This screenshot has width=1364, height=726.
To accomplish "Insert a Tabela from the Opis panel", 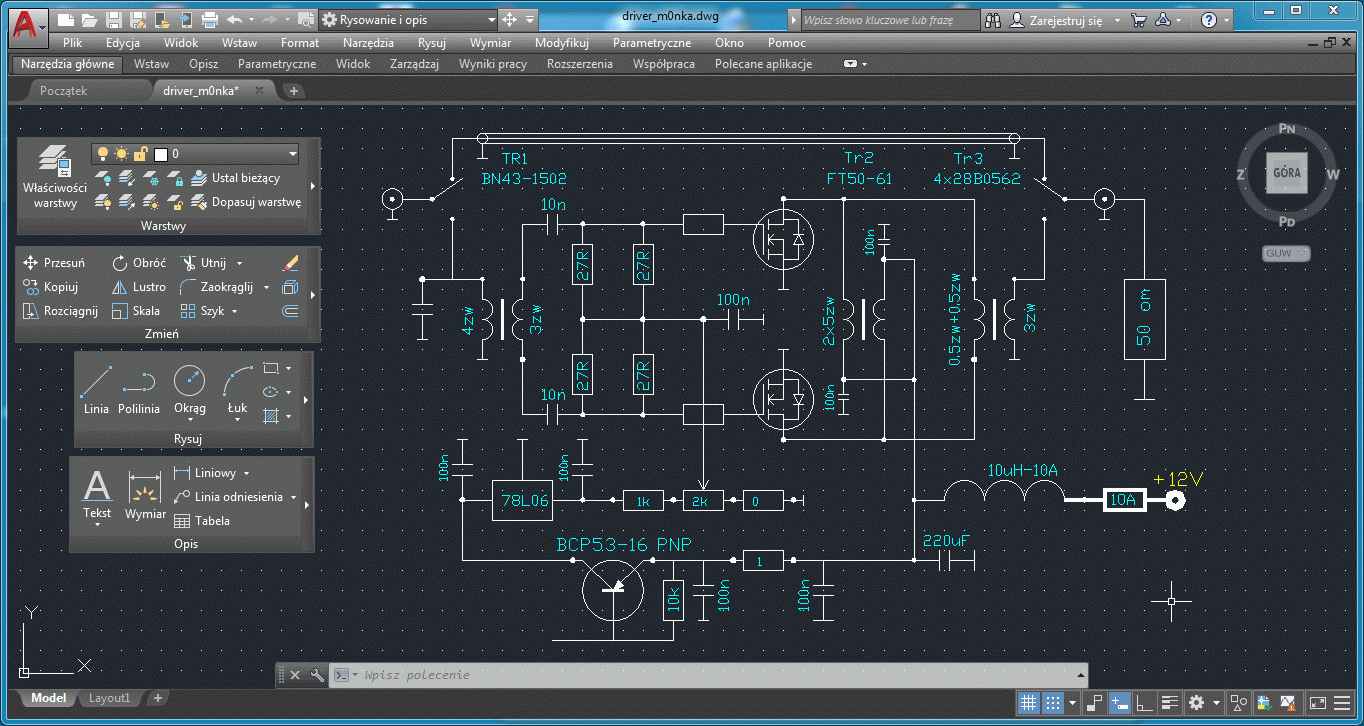I will 201,521.
